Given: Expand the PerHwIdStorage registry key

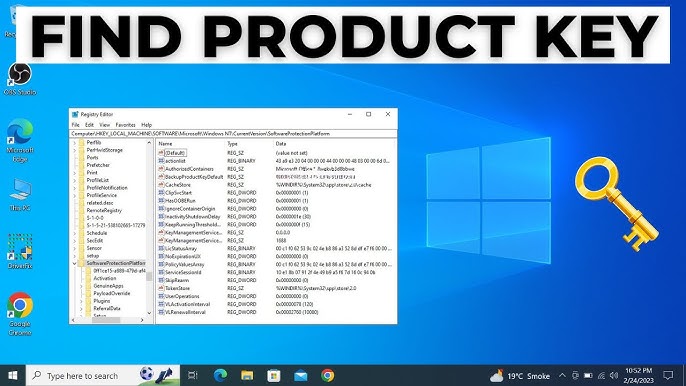Looking at the screenshot, I should 74,150.
